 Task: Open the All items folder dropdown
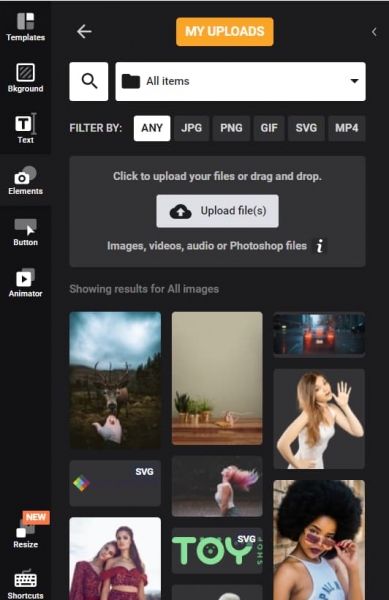click(x=240, y=82)
